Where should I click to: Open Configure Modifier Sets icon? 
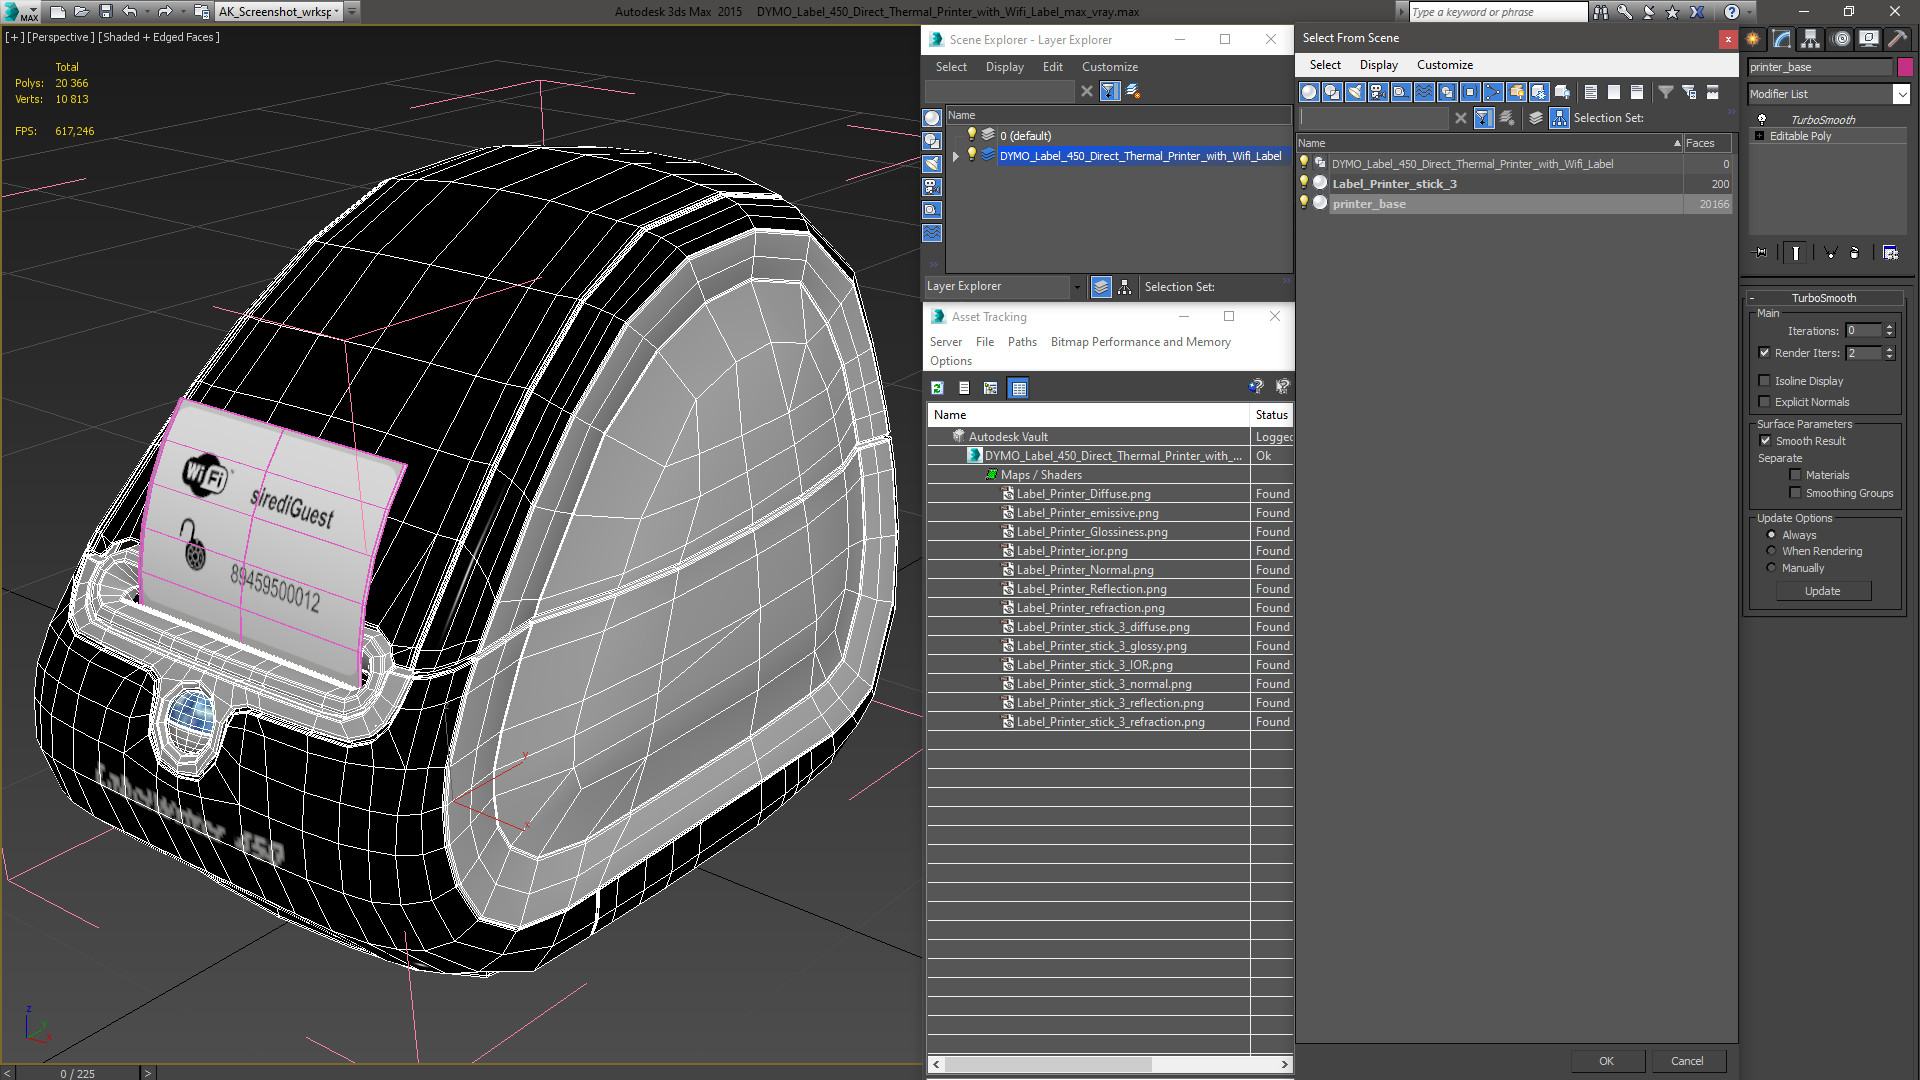point(1890,253)
